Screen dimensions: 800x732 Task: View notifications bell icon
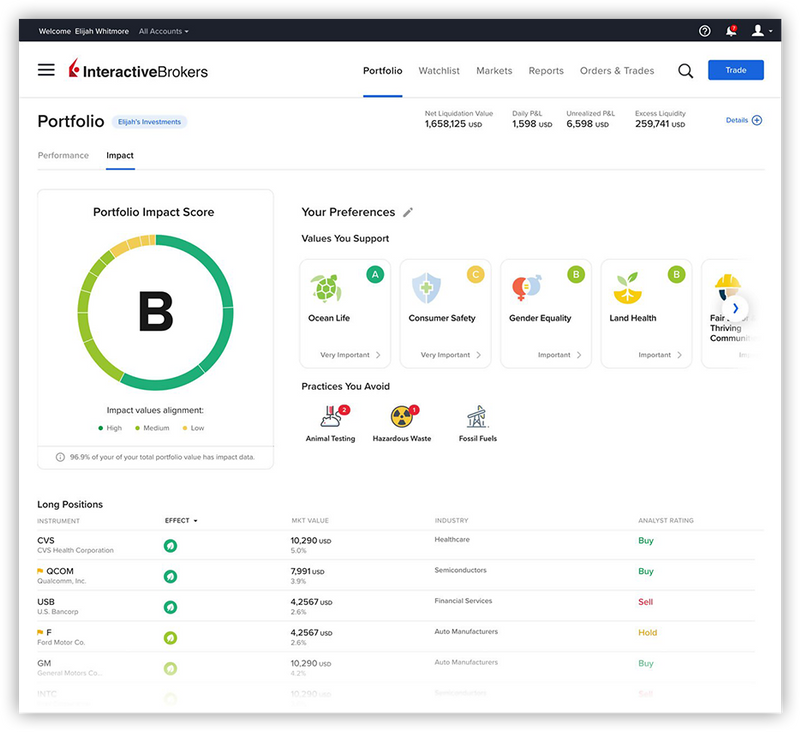pyautogui.click(x=731, y=31)
